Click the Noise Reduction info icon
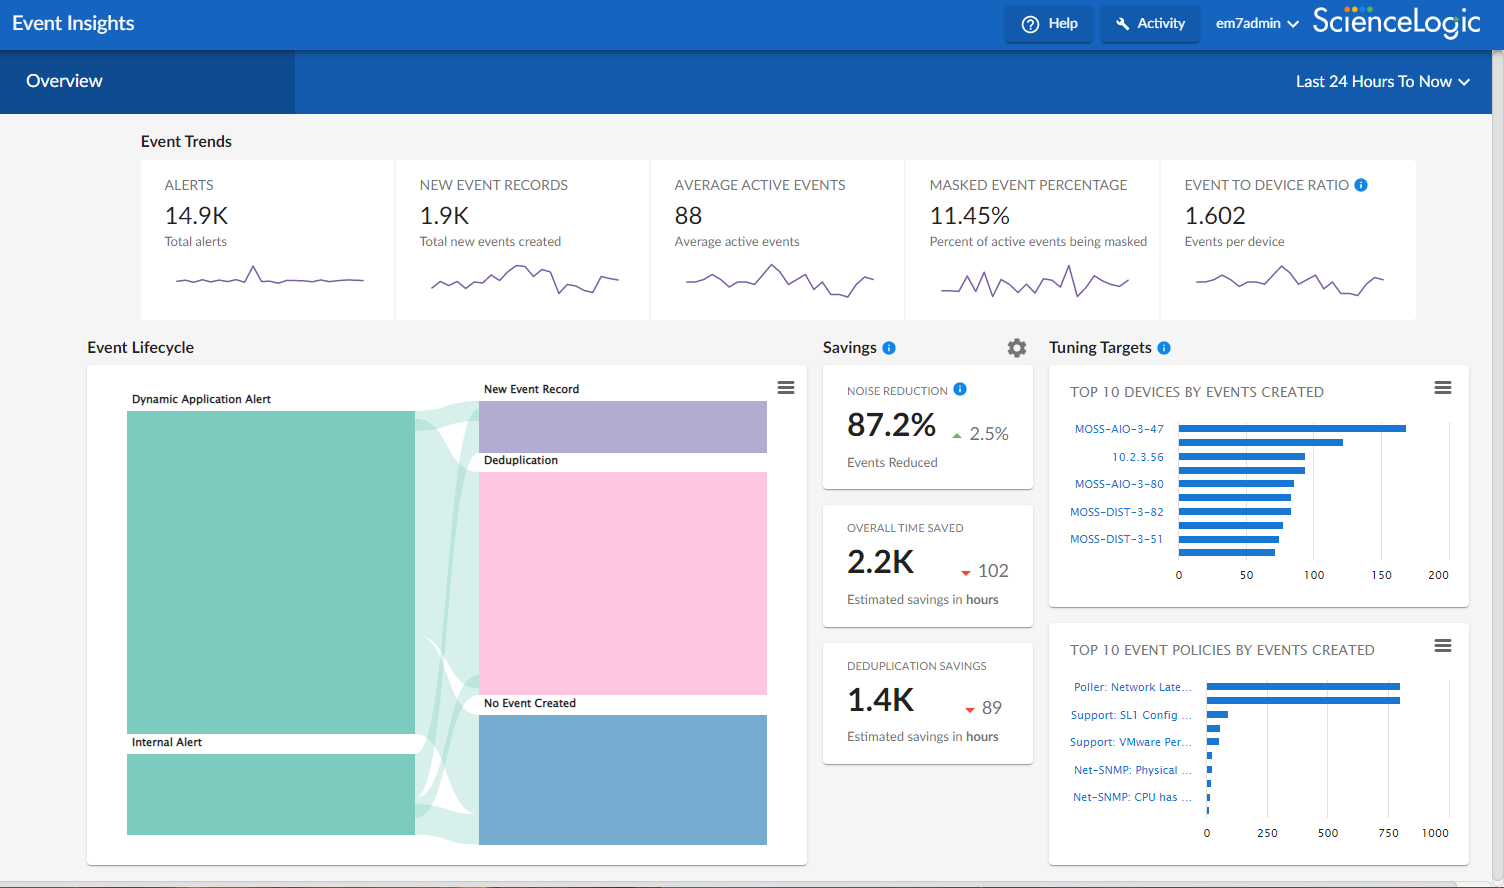 961,390
